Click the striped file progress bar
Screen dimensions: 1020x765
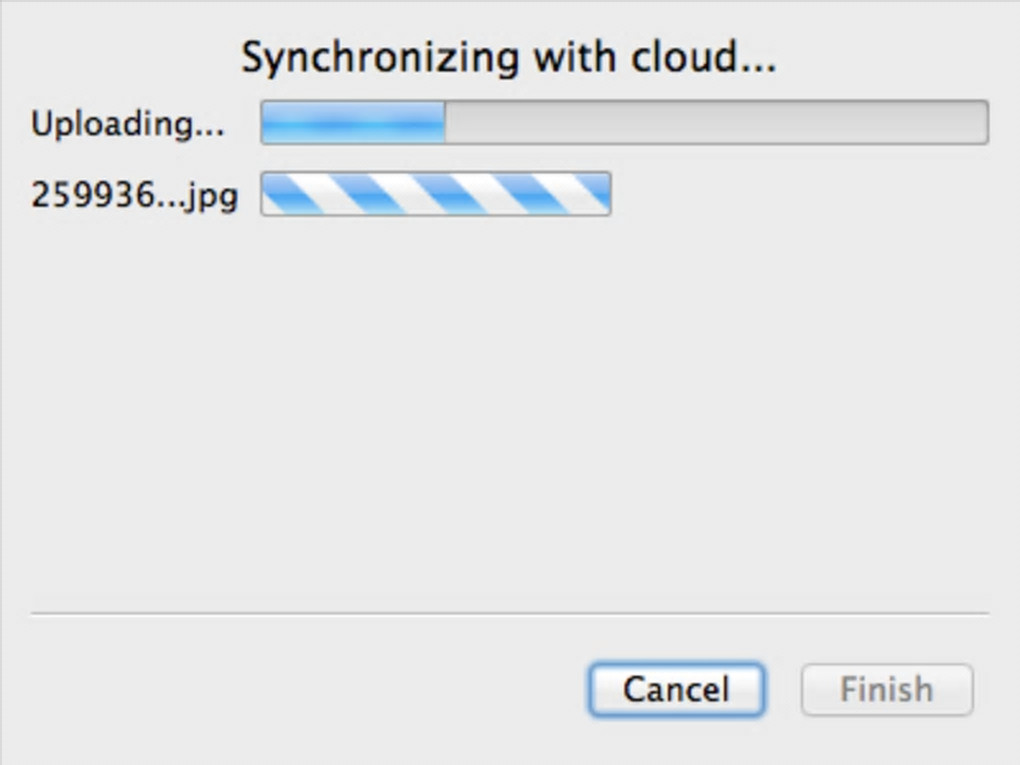[436, 194]
